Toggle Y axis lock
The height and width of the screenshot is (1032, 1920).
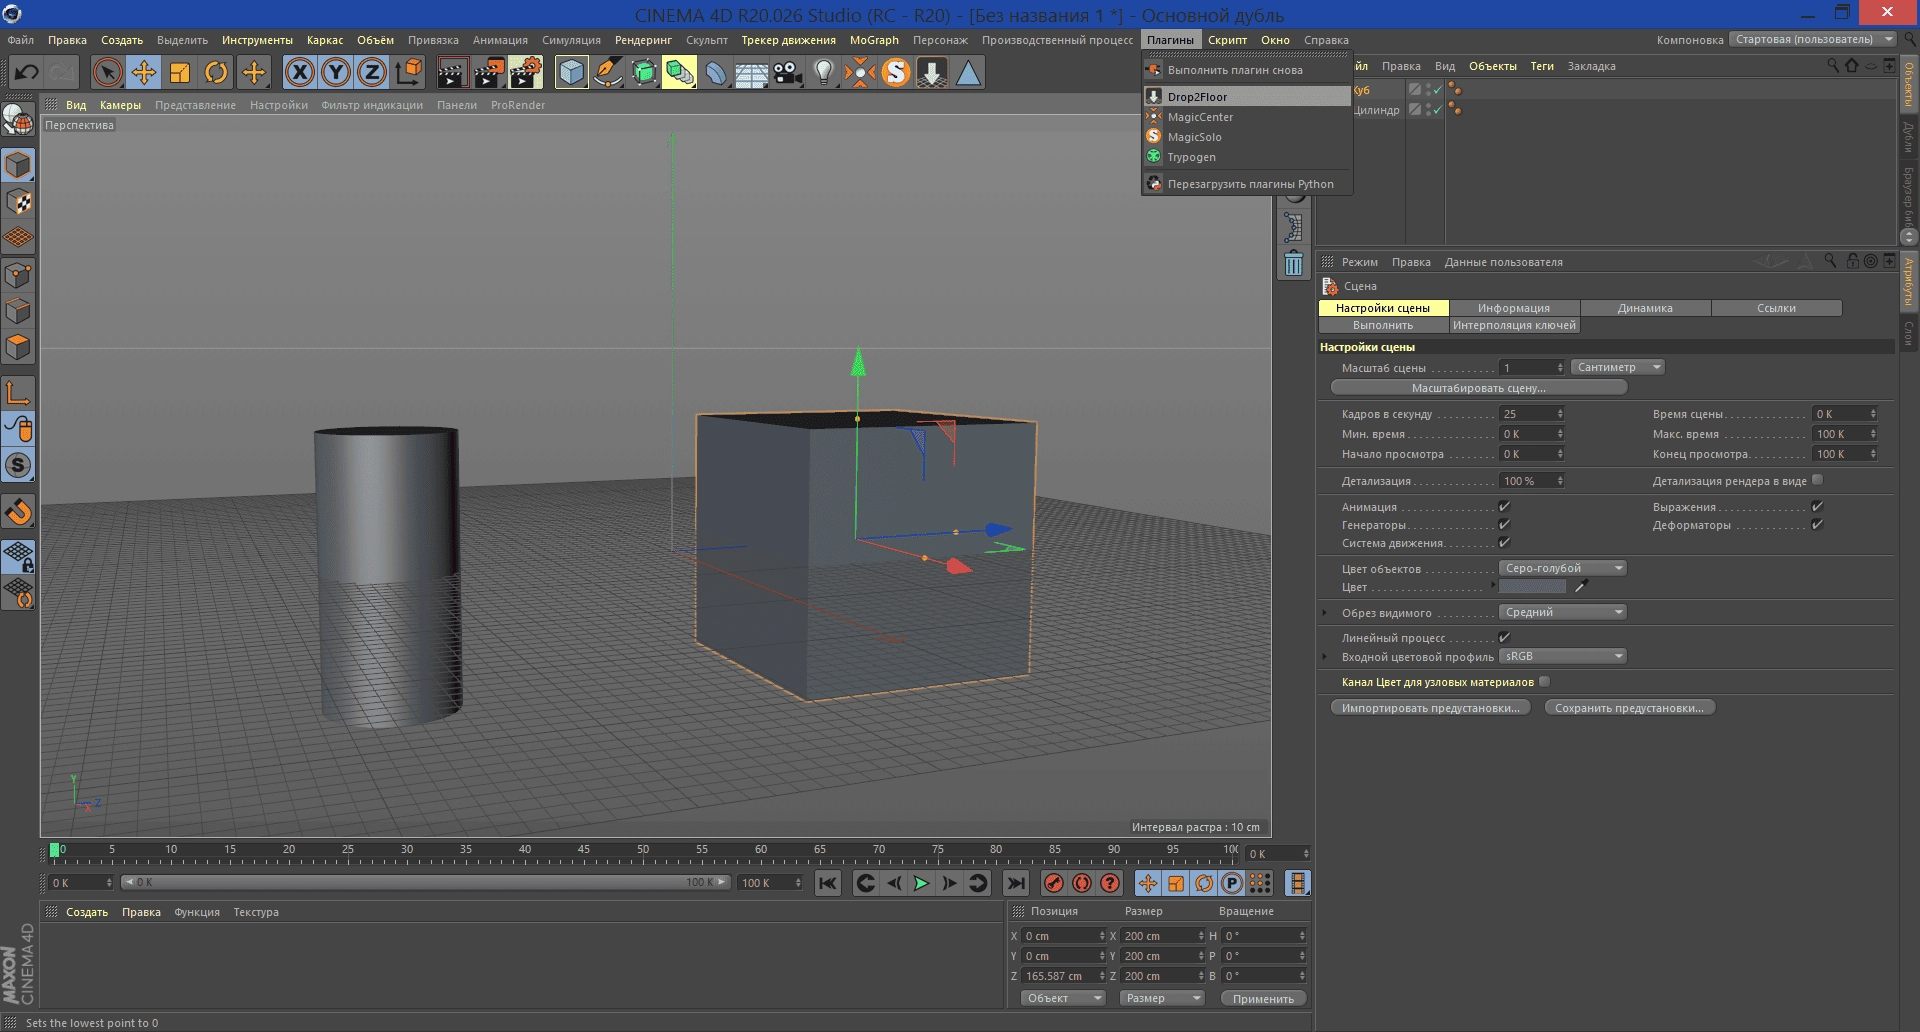pos(336,72)
